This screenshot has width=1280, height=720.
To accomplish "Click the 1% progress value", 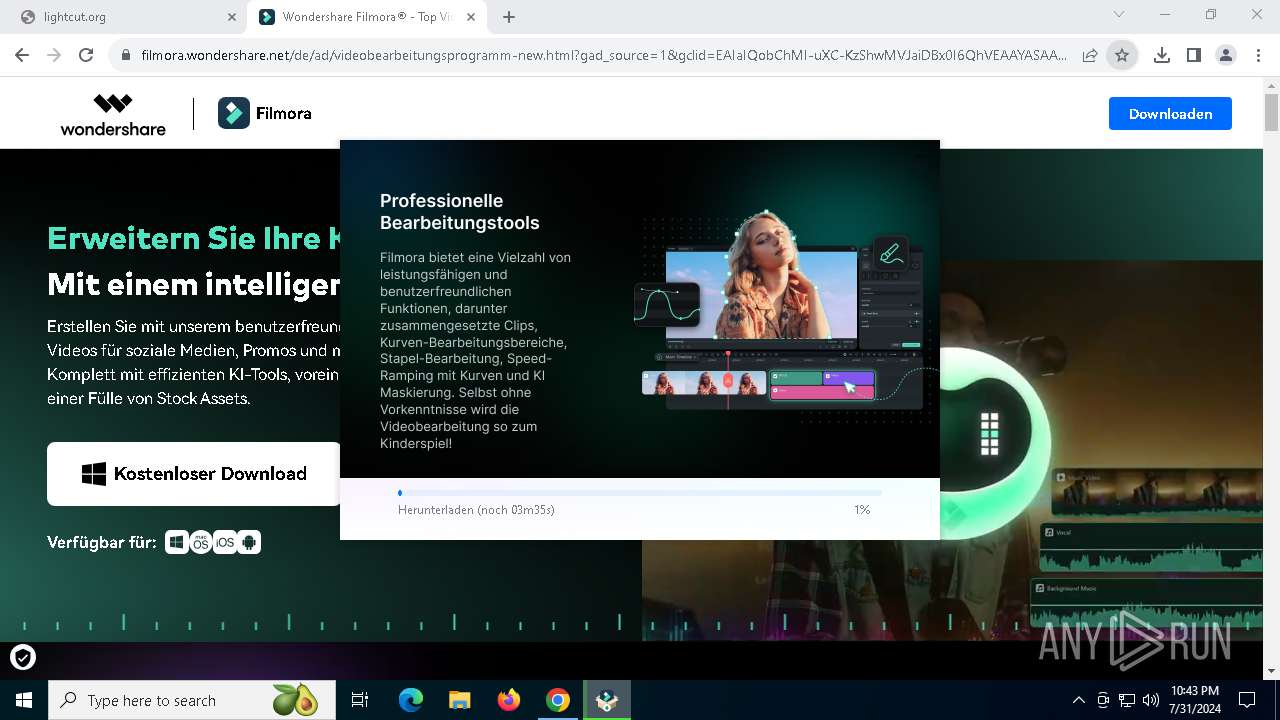I will tap(862, 510).
